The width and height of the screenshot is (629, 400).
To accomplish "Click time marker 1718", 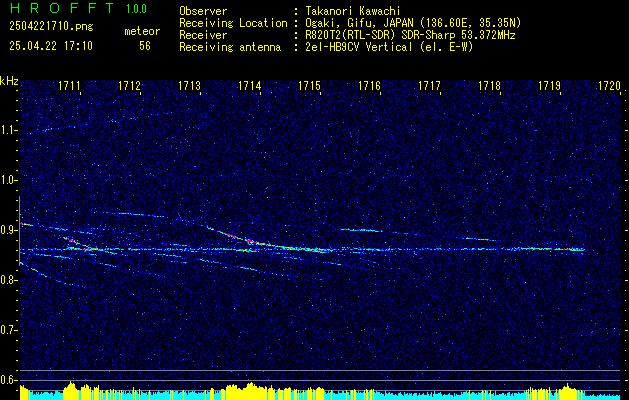I will (x=489, y=86).
